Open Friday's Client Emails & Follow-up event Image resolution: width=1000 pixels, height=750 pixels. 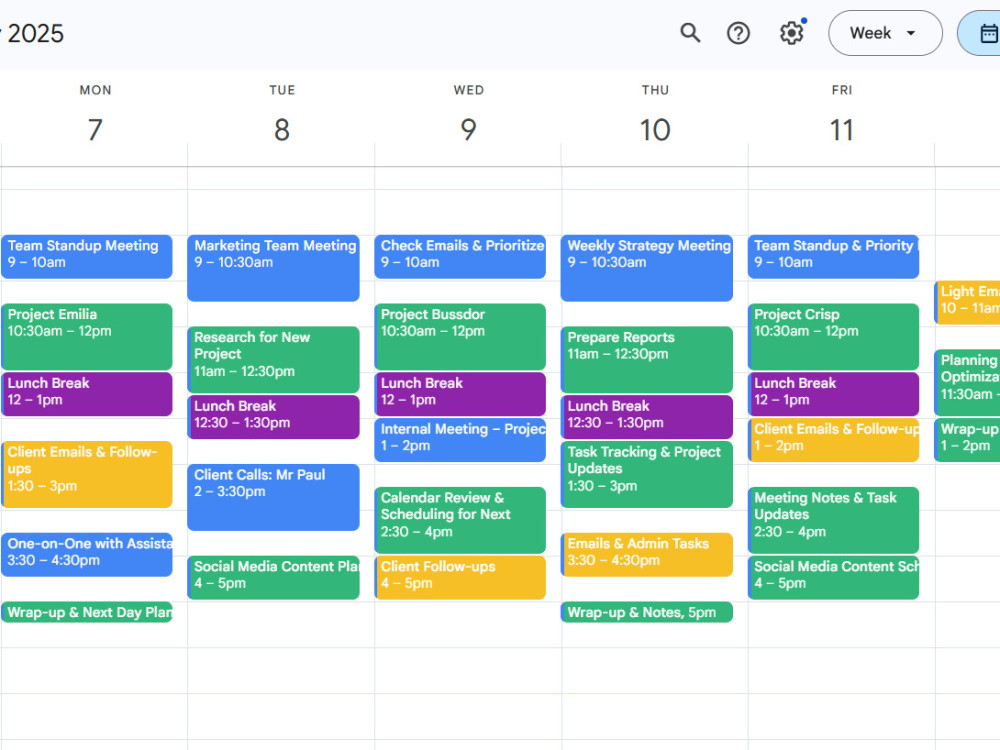[834, 440]
